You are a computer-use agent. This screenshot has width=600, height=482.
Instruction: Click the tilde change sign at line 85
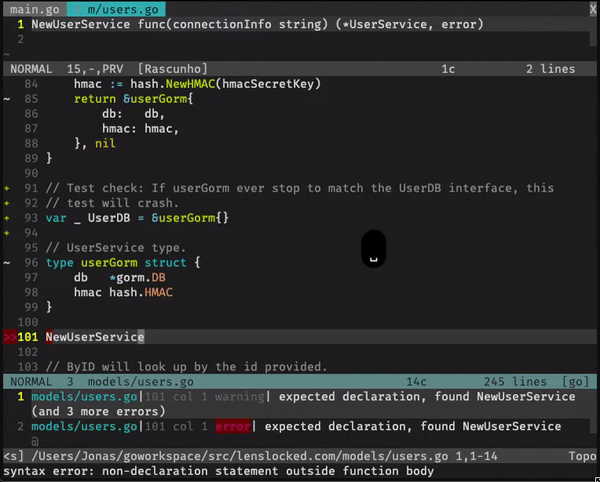coord(7,99)
